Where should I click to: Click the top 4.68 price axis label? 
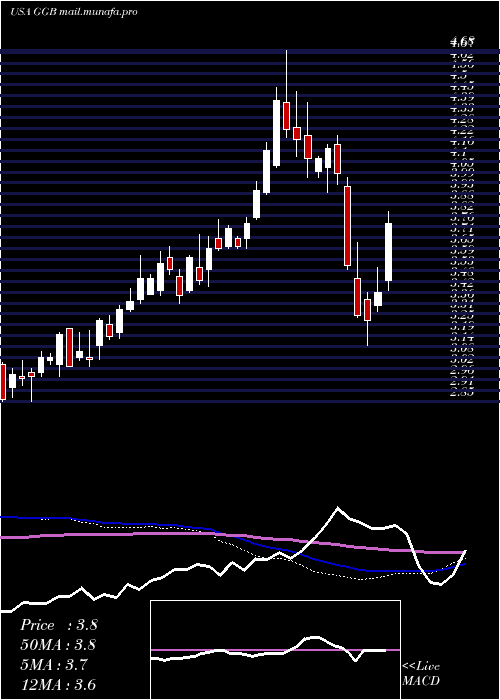(x=462, y=42)
